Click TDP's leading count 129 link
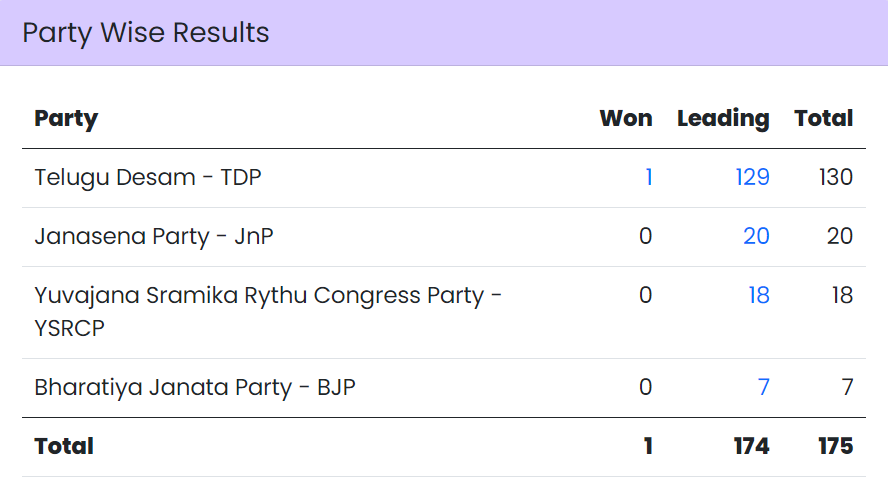The width and height of the screenshot is (888, 481). [752, 178]
